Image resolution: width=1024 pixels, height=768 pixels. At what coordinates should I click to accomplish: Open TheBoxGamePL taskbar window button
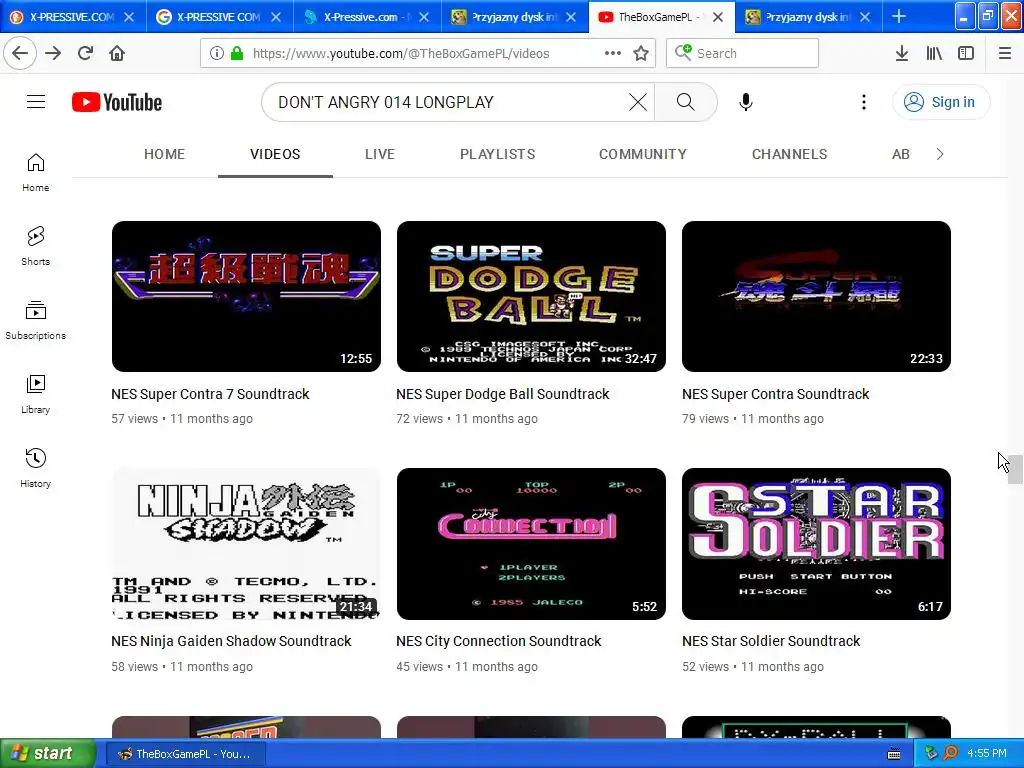(x=185, y=754)
